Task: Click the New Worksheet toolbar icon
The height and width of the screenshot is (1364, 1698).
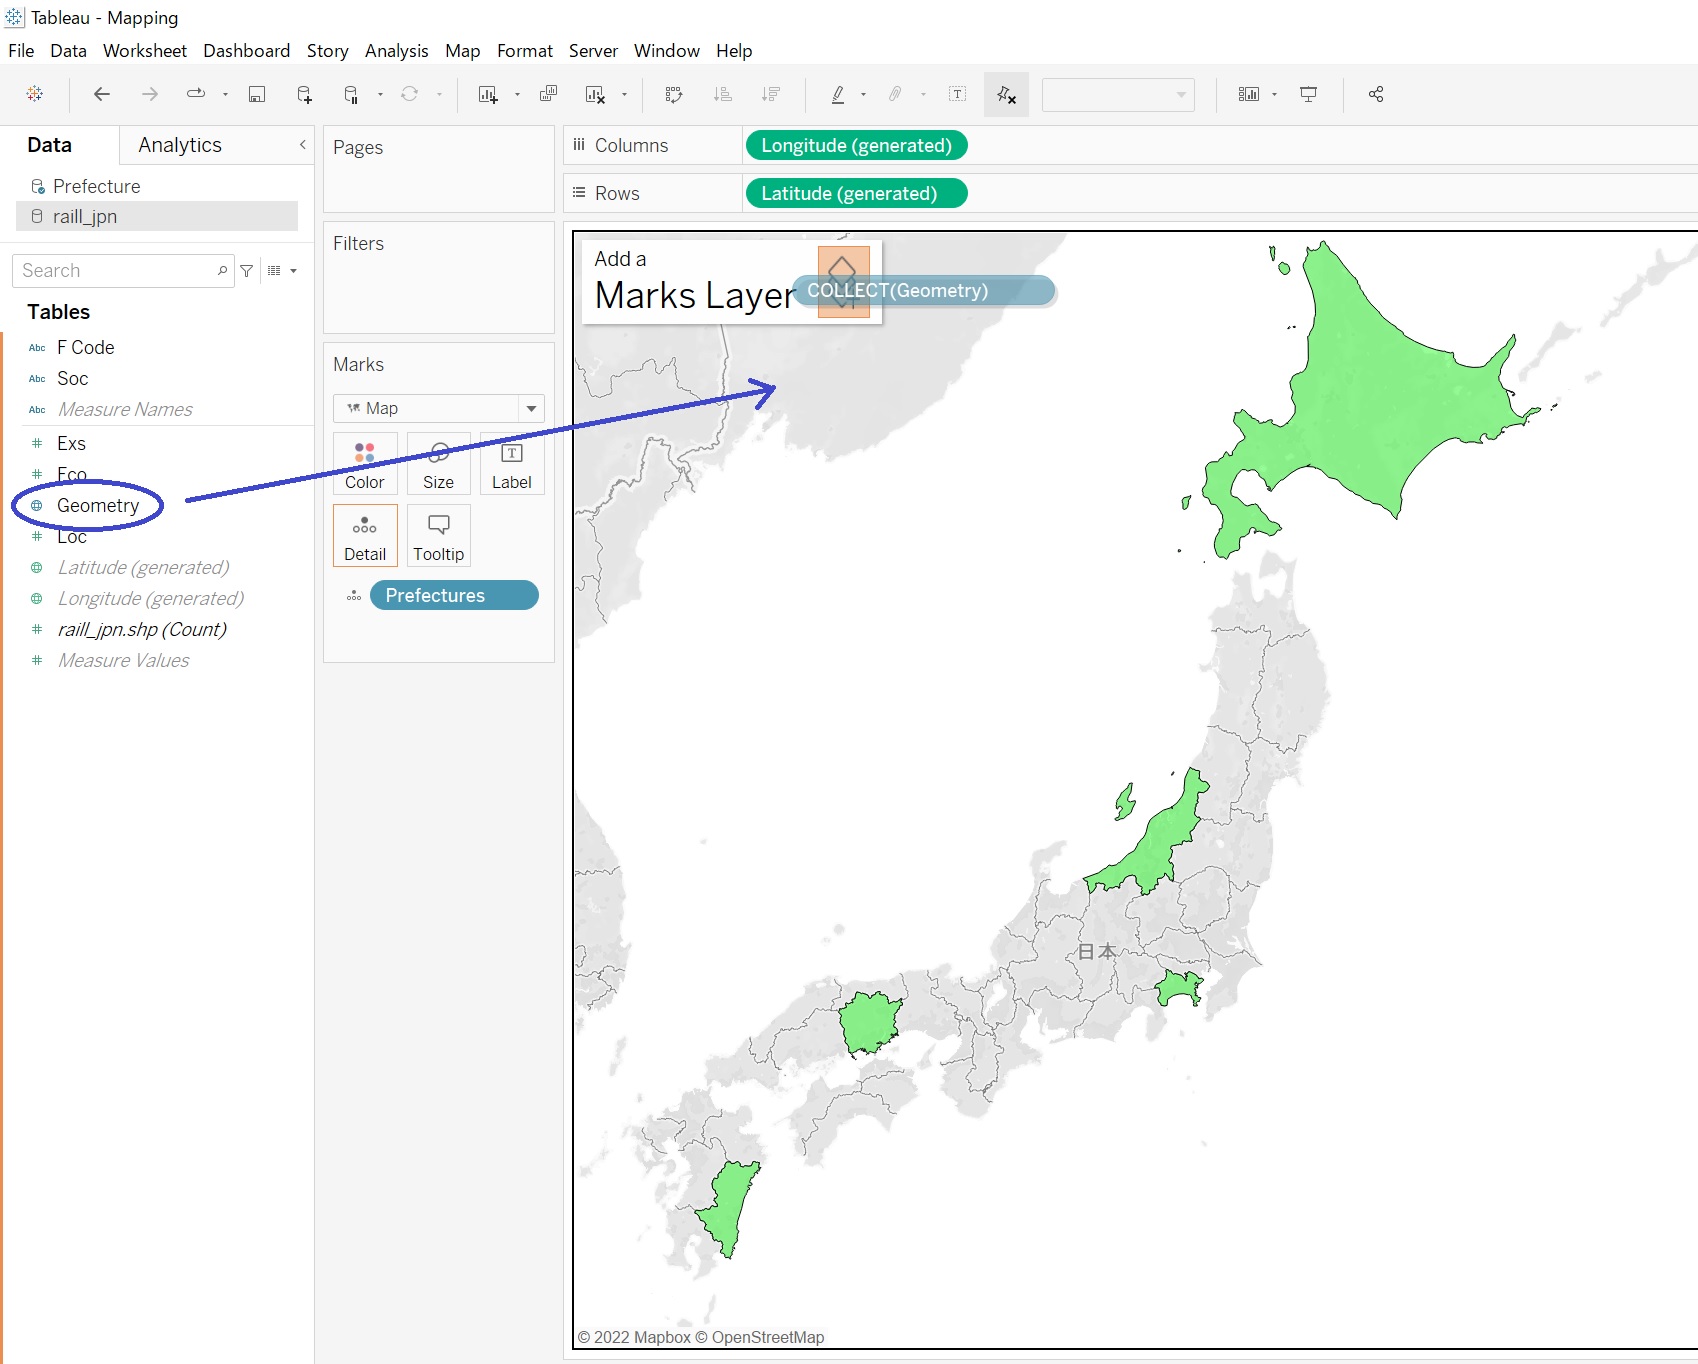Action: pyautogui.click(x=489, y=94)
